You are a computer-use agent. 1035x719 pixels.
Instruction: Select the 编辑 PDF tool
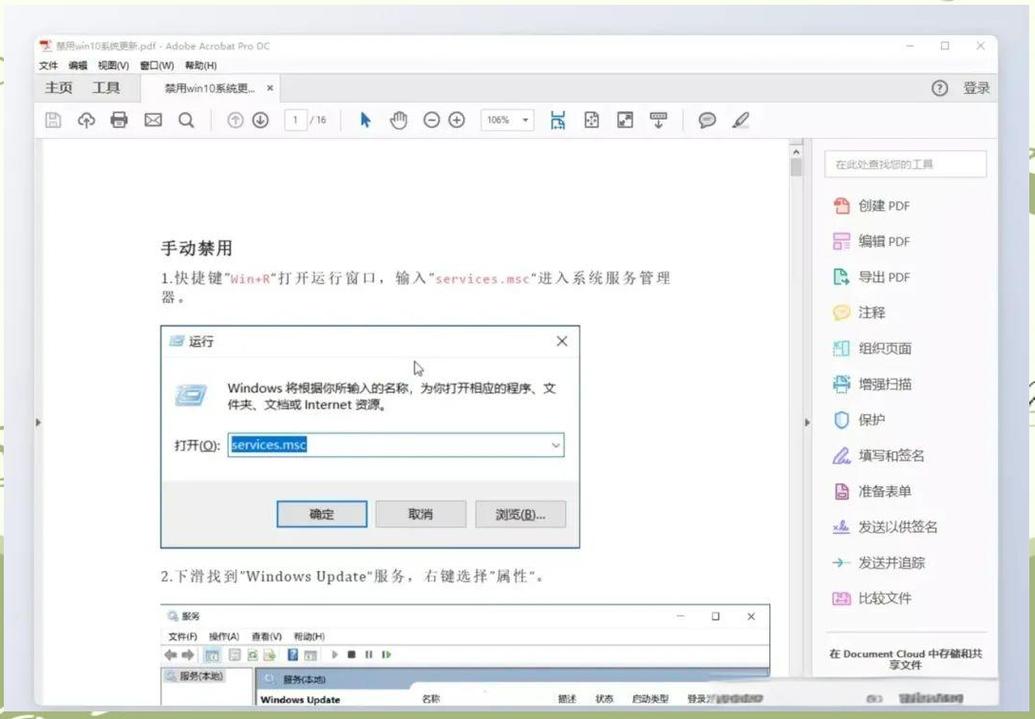pos(886,241)
